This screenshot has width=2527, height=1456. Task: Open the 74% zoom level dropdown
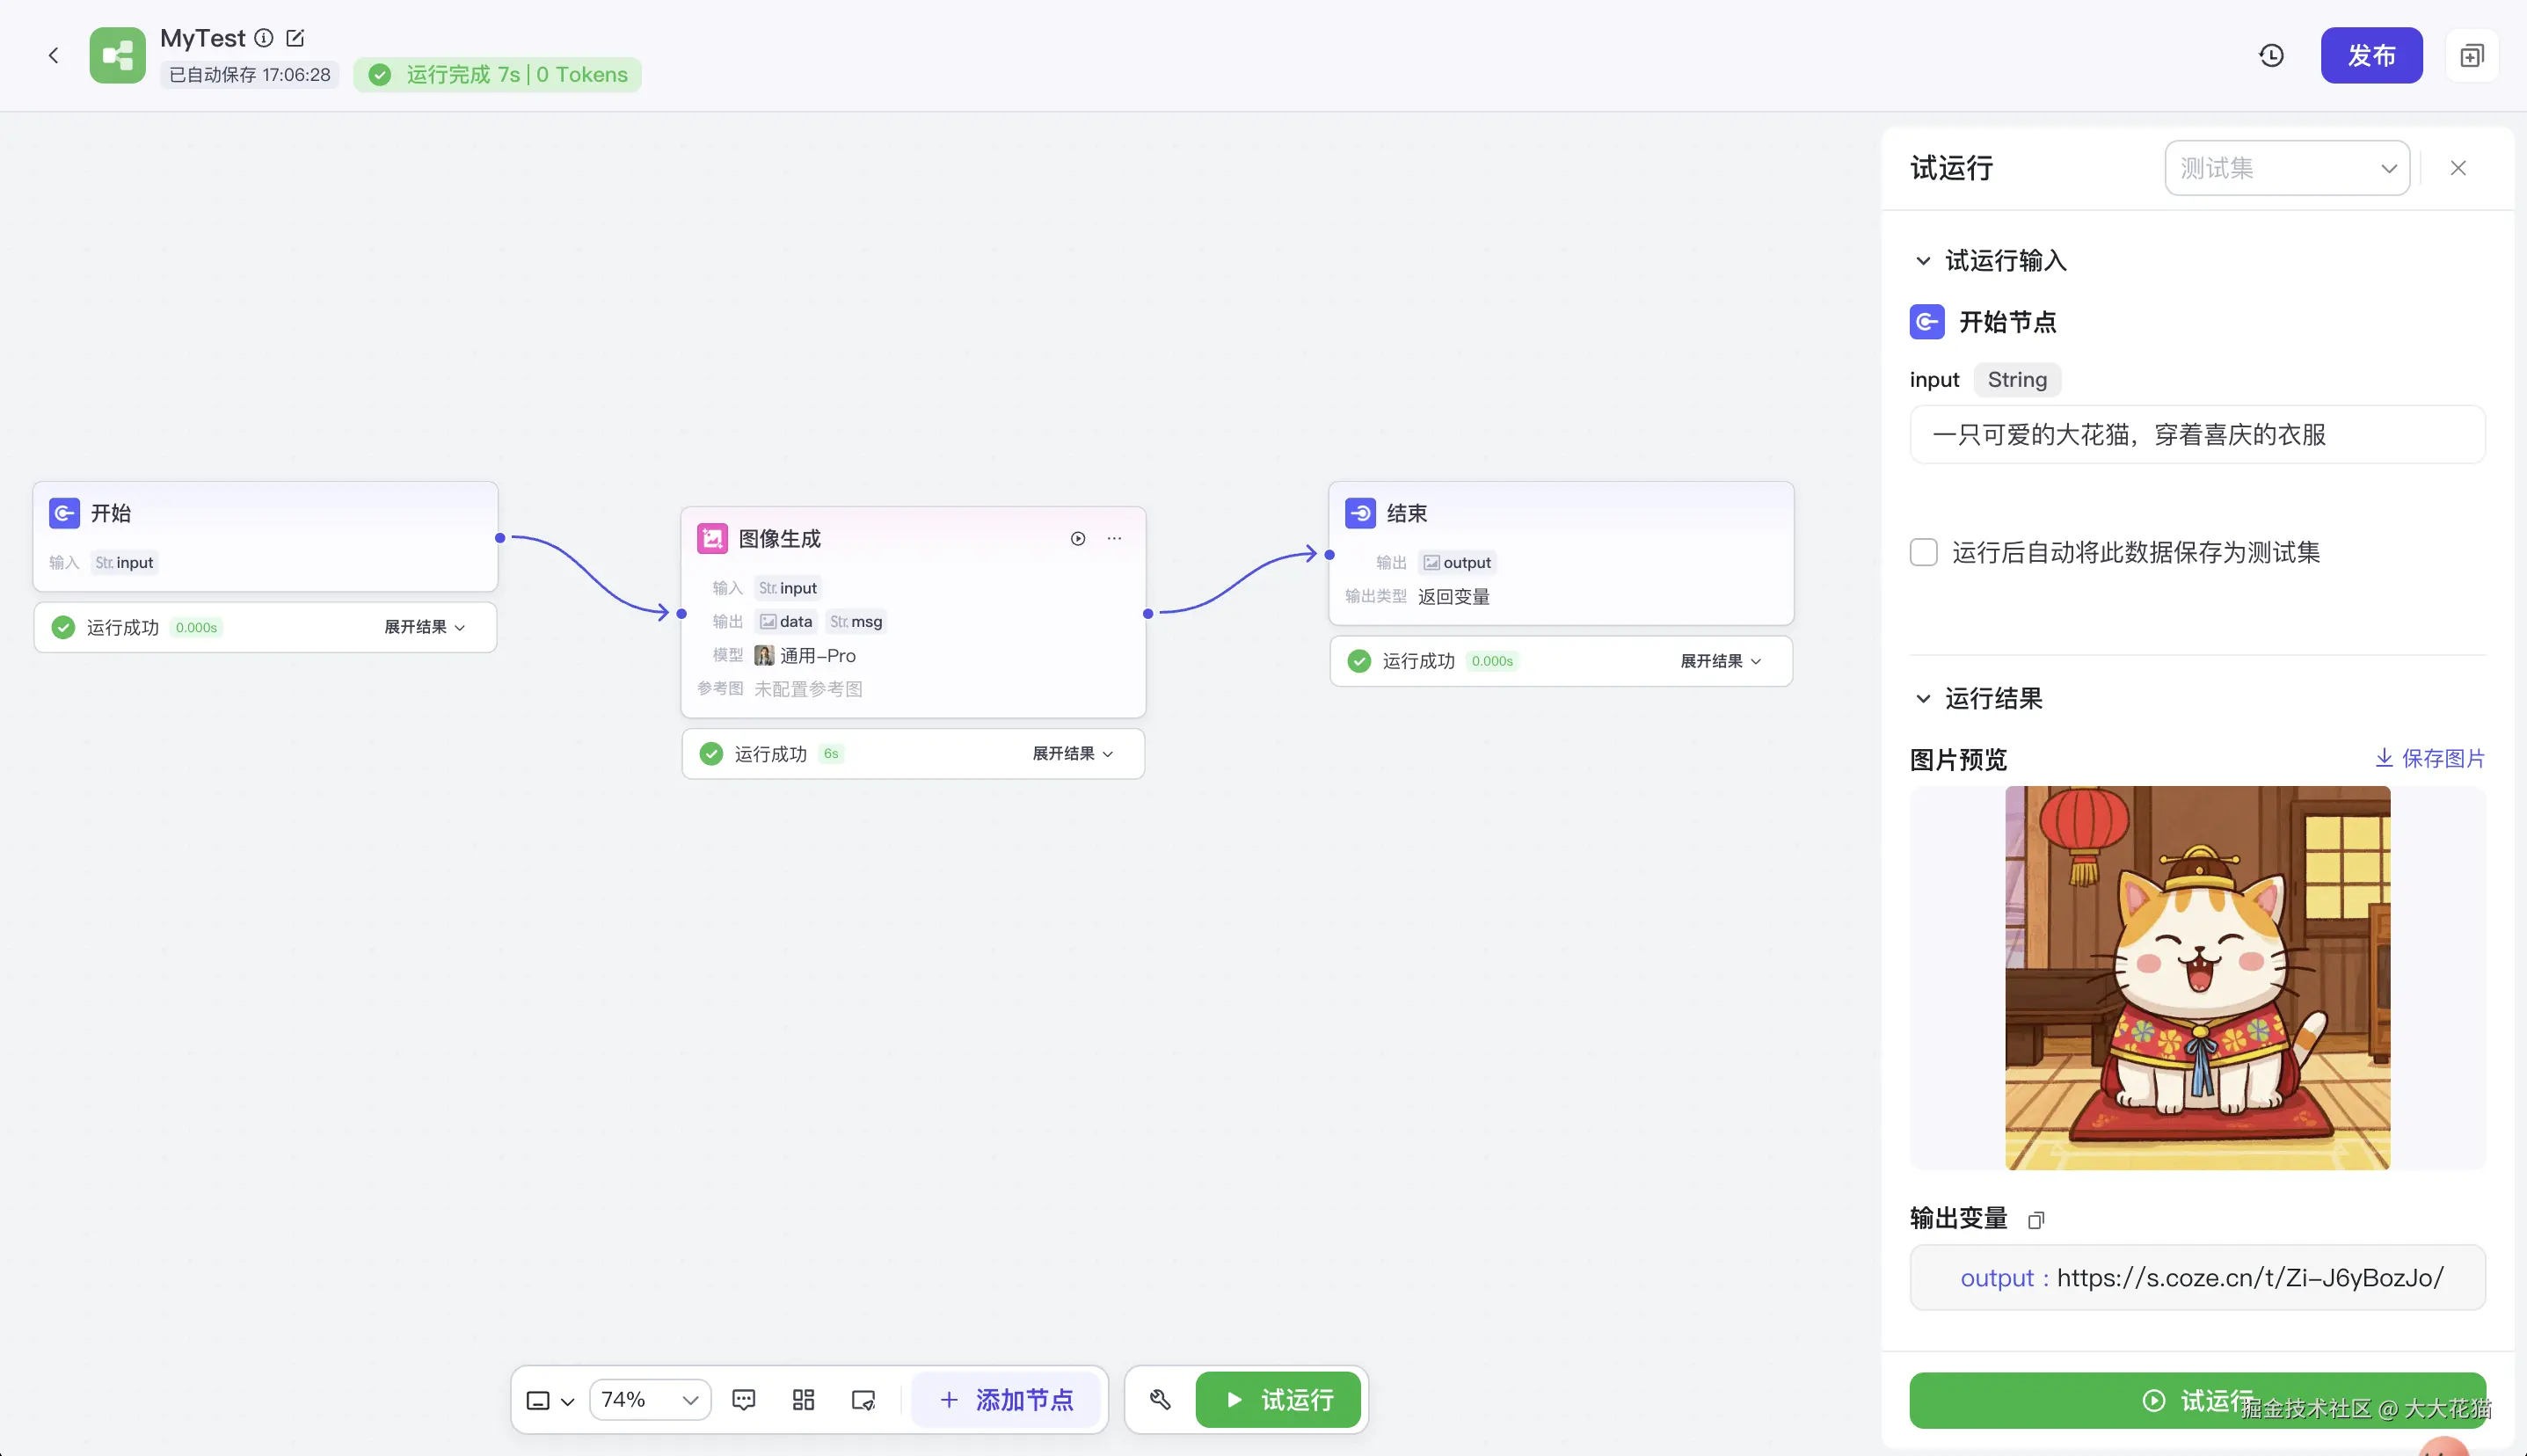[650, 1399]
